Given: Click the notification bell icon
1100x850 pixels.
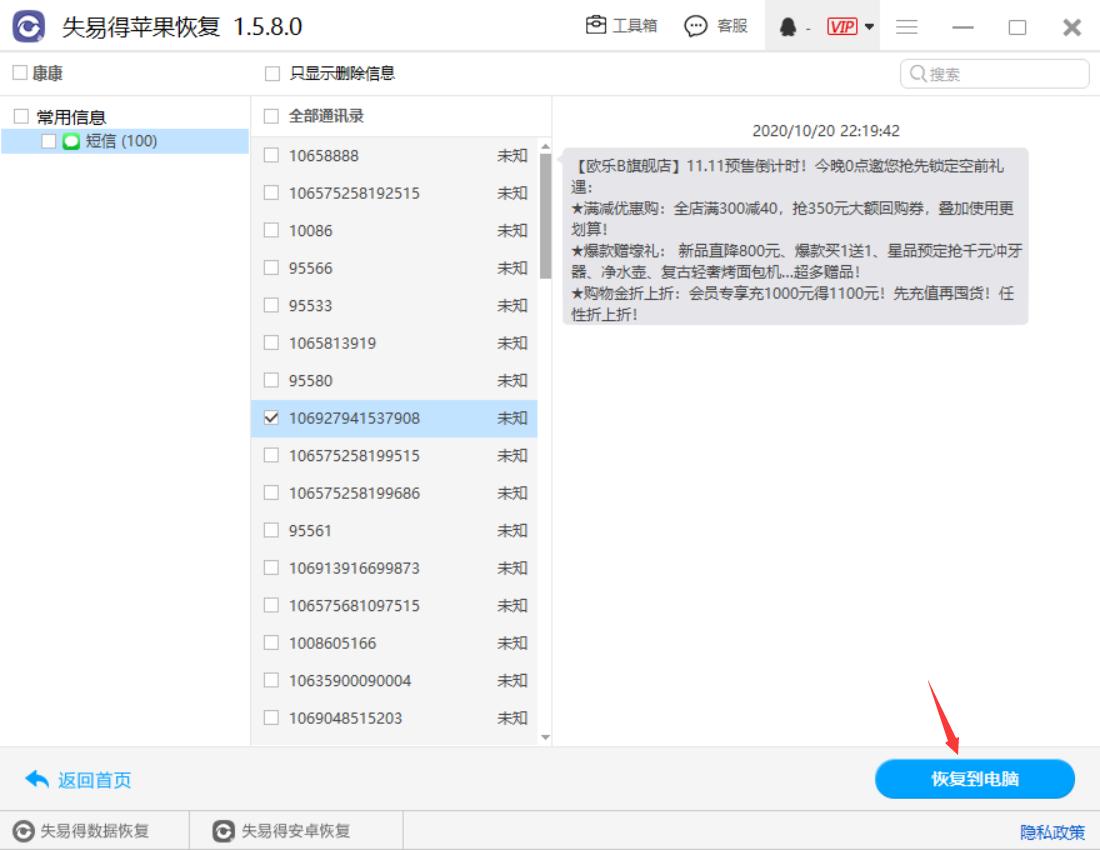Looking at the screenshot, I should tap(788, 26).
